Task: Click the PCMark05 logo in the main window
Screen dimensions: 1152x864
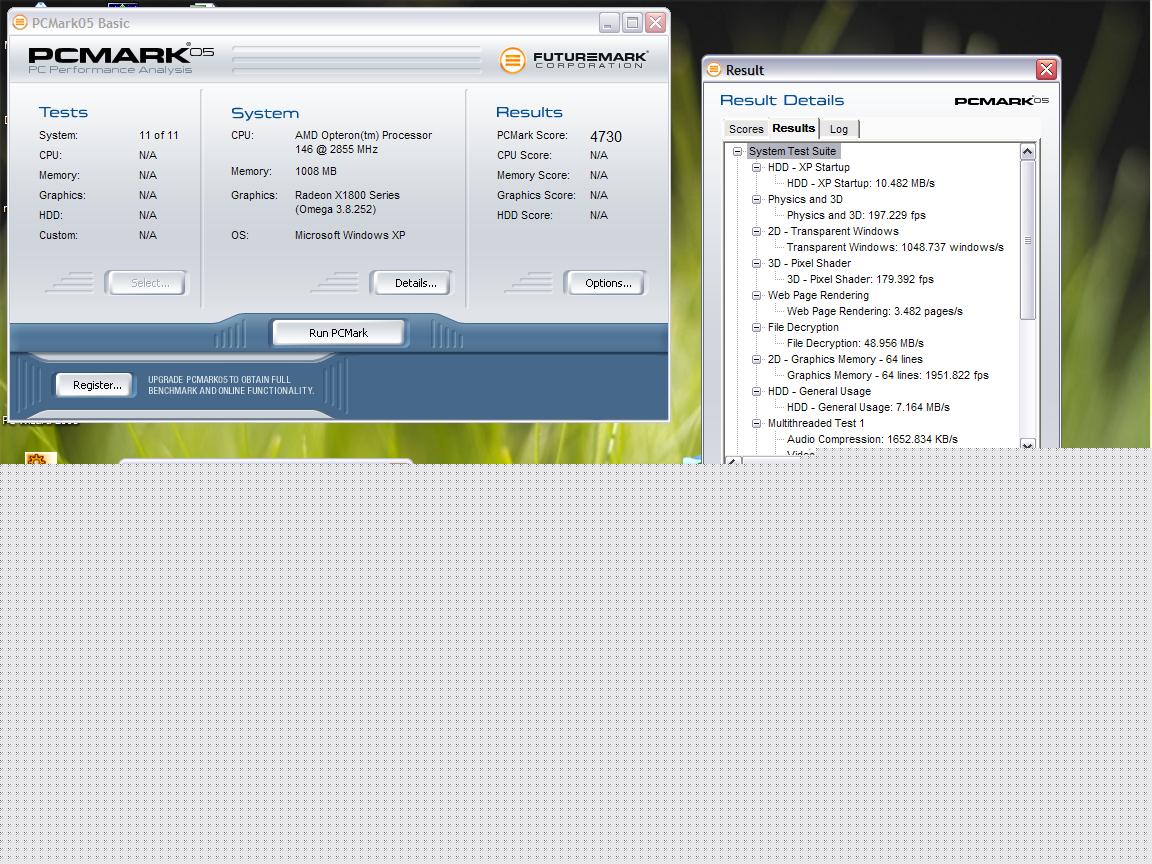Action: tap(120, 59)
